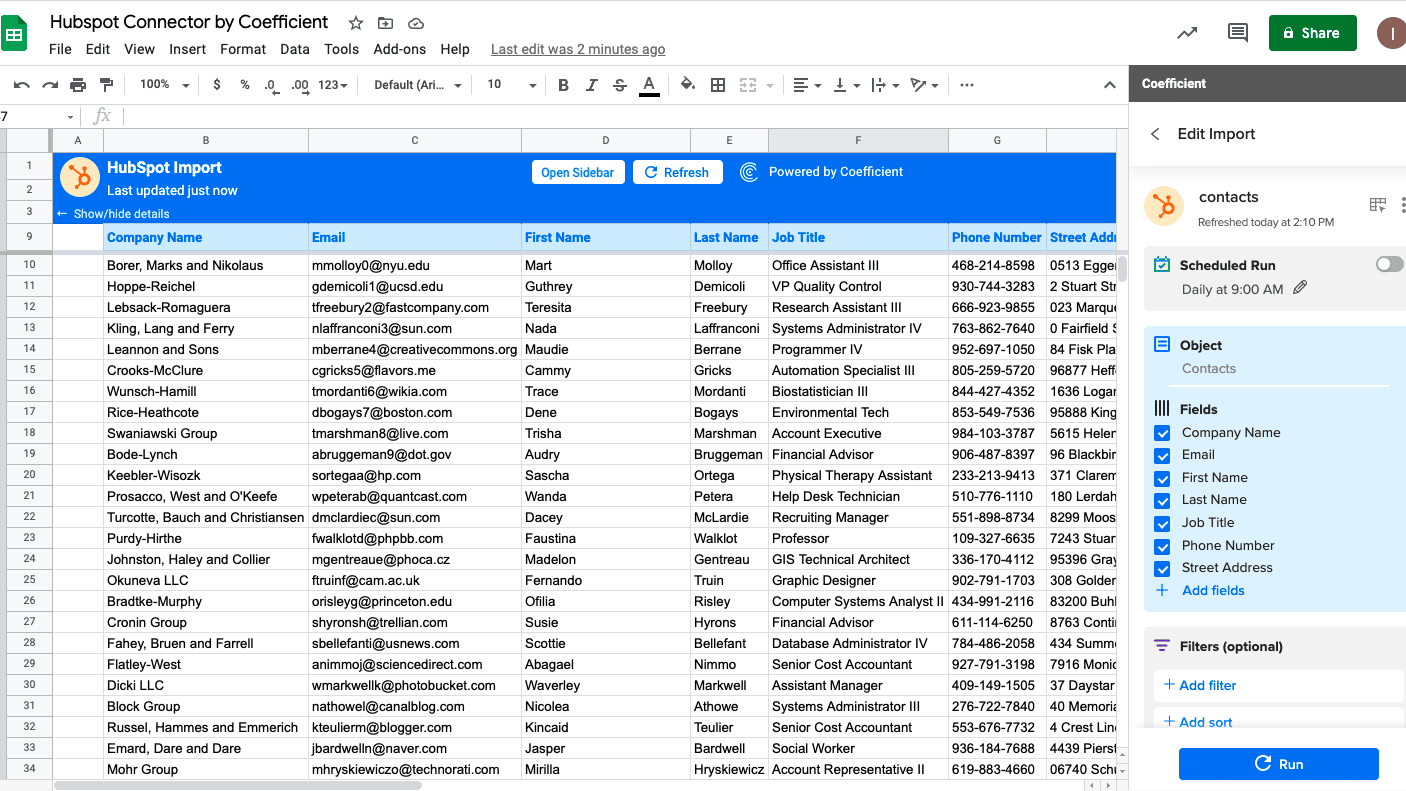
Task: Click the blue Run button
Action: 1279,764
